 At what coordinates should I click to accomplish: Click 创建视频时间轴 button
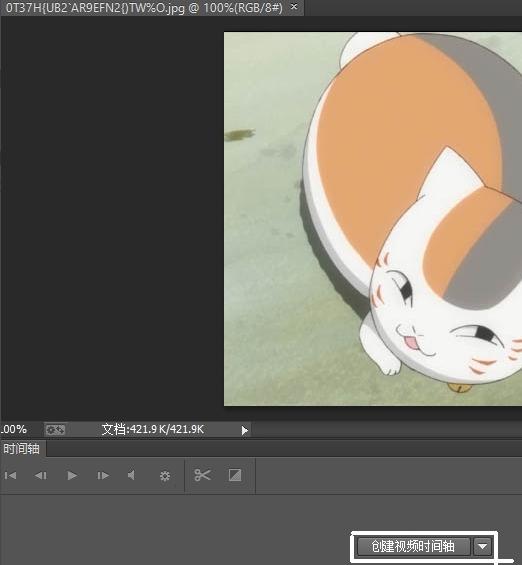pos(413,547)
